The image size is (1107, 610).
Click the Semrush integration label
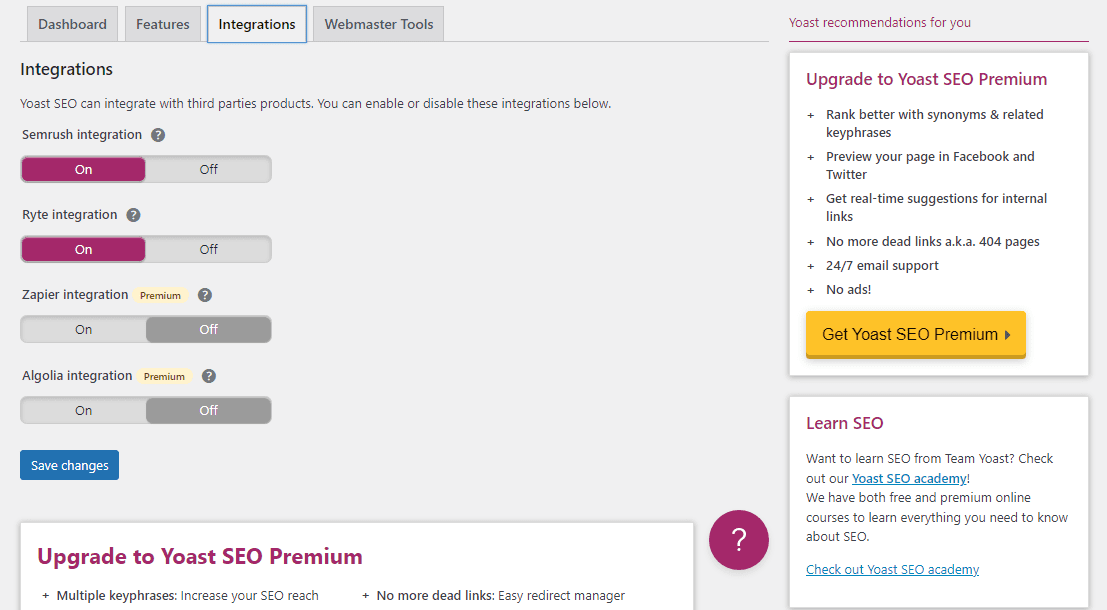[82, 135]
